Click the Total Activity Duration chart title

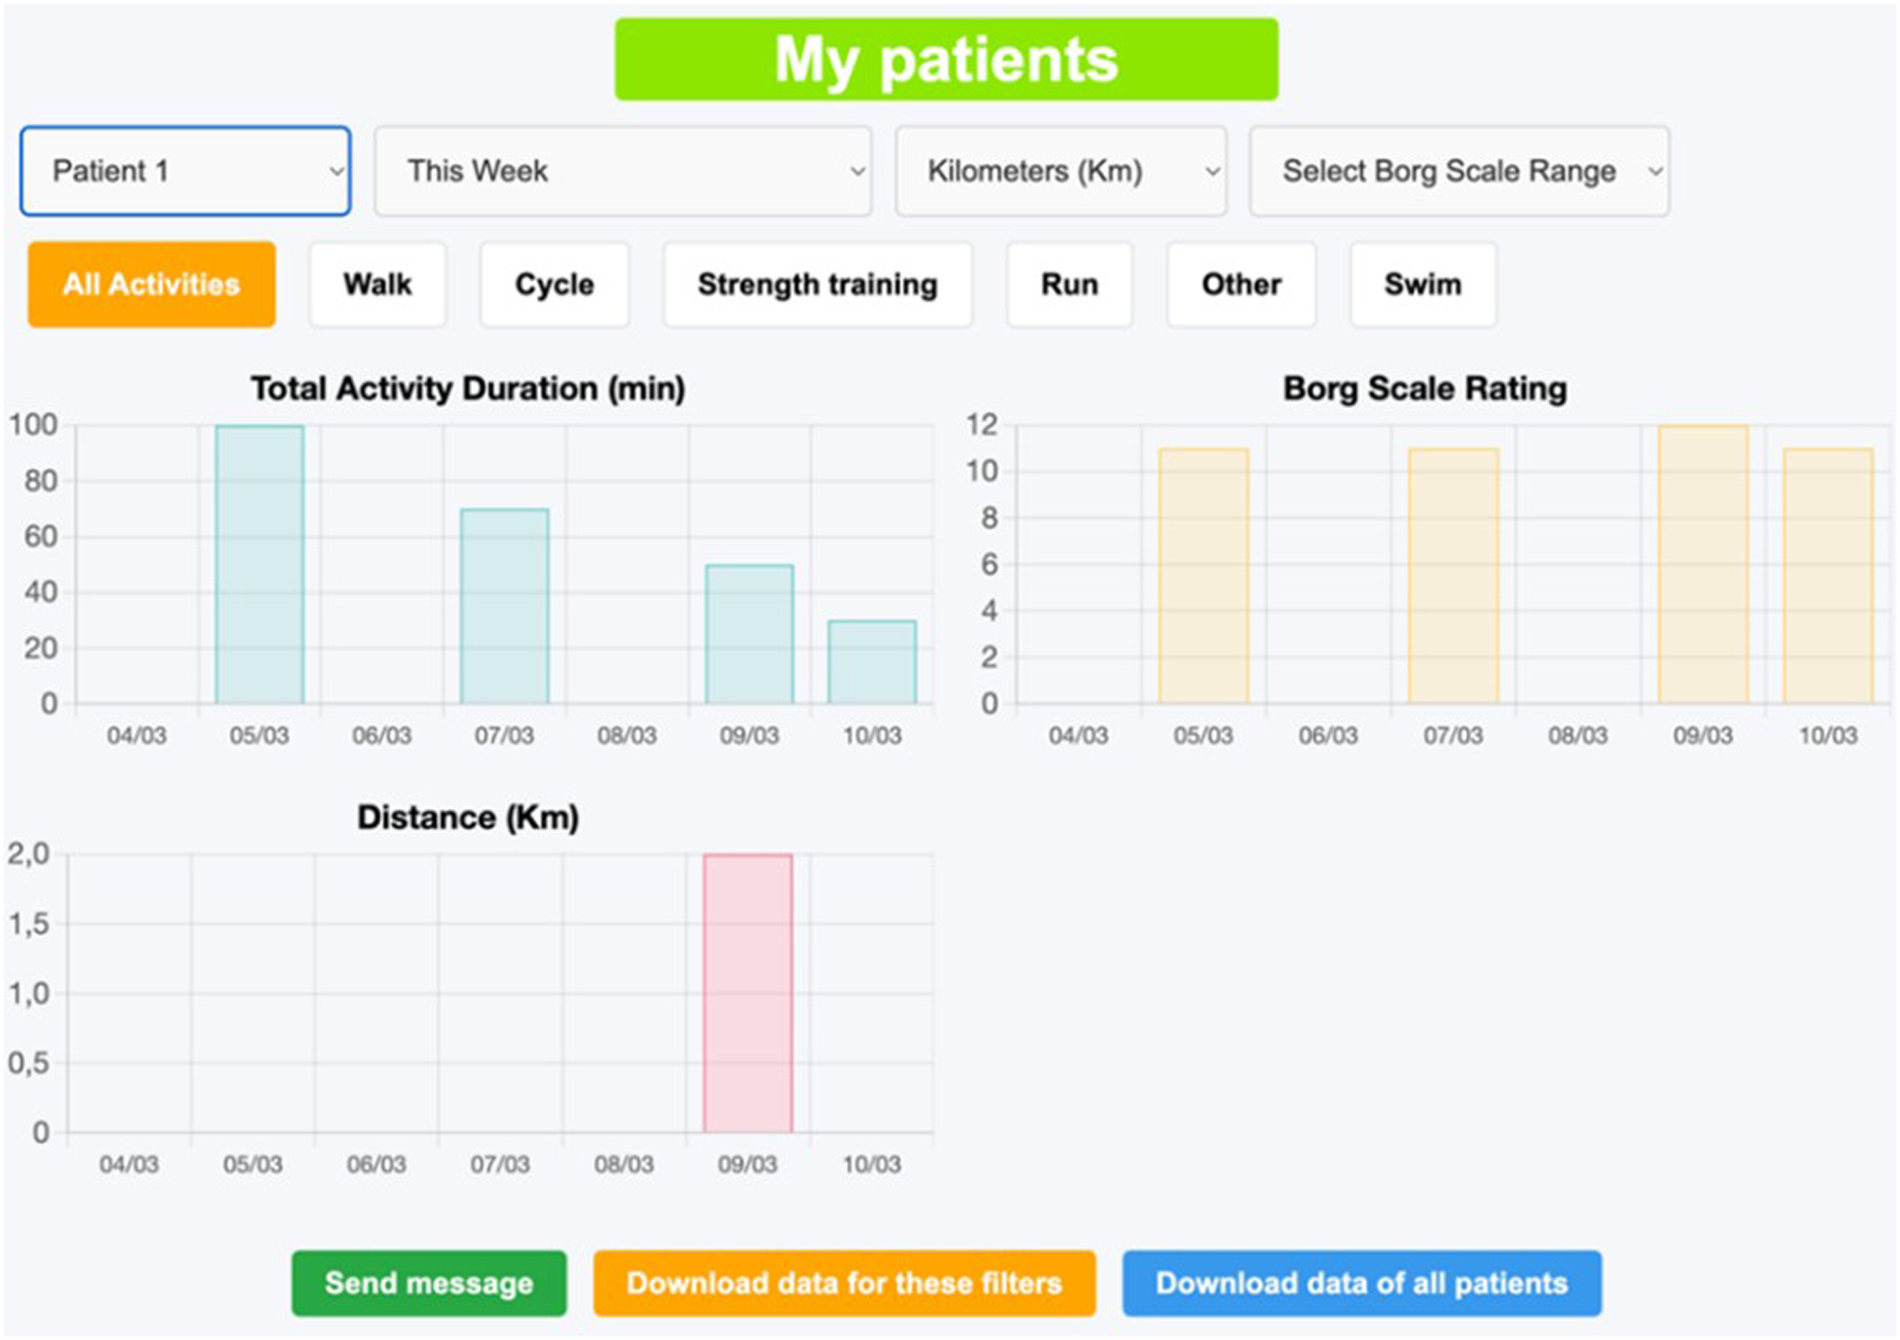[x=468, y=389]
